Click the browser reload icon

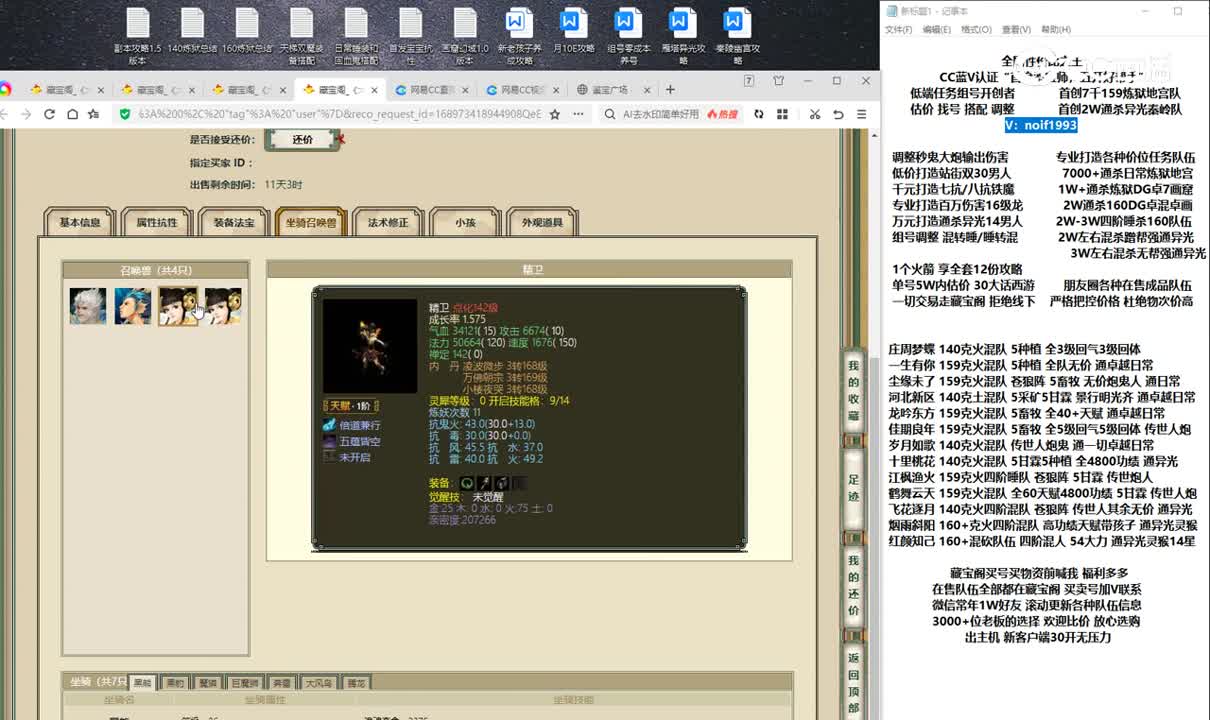[x=50, y=114]
